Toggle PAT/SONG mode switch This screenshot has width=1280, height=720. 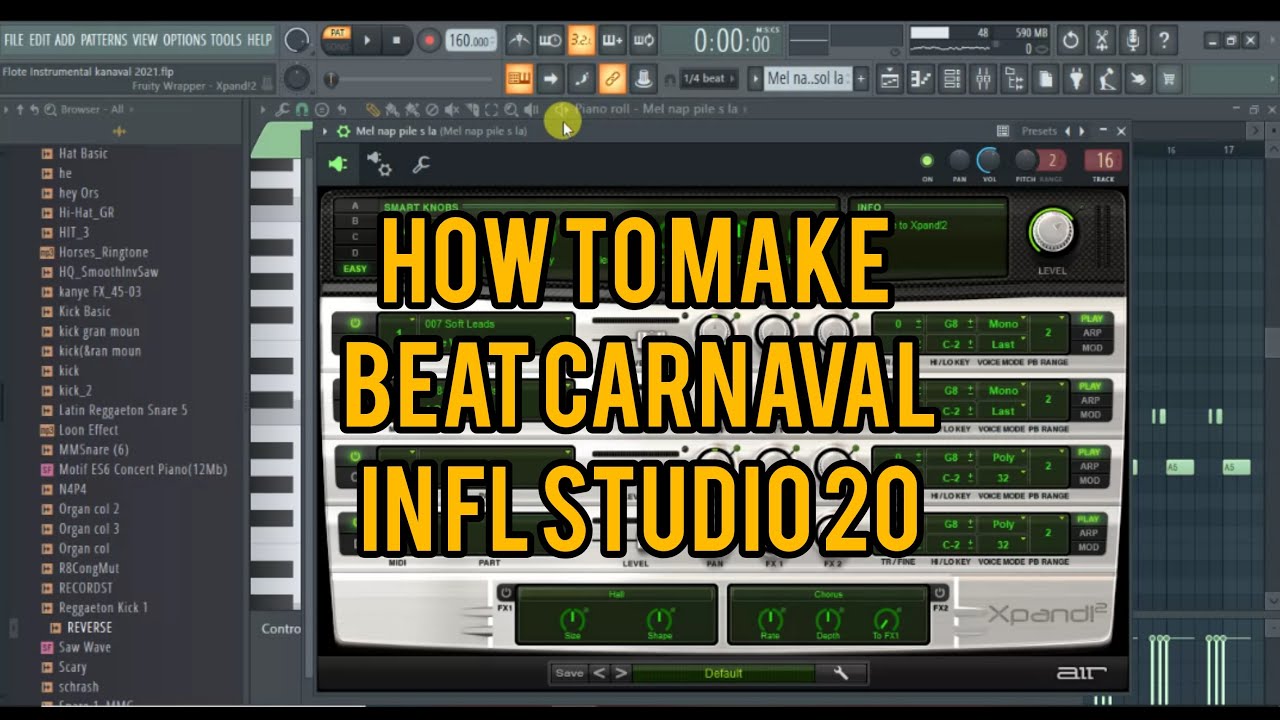[336, 40]
